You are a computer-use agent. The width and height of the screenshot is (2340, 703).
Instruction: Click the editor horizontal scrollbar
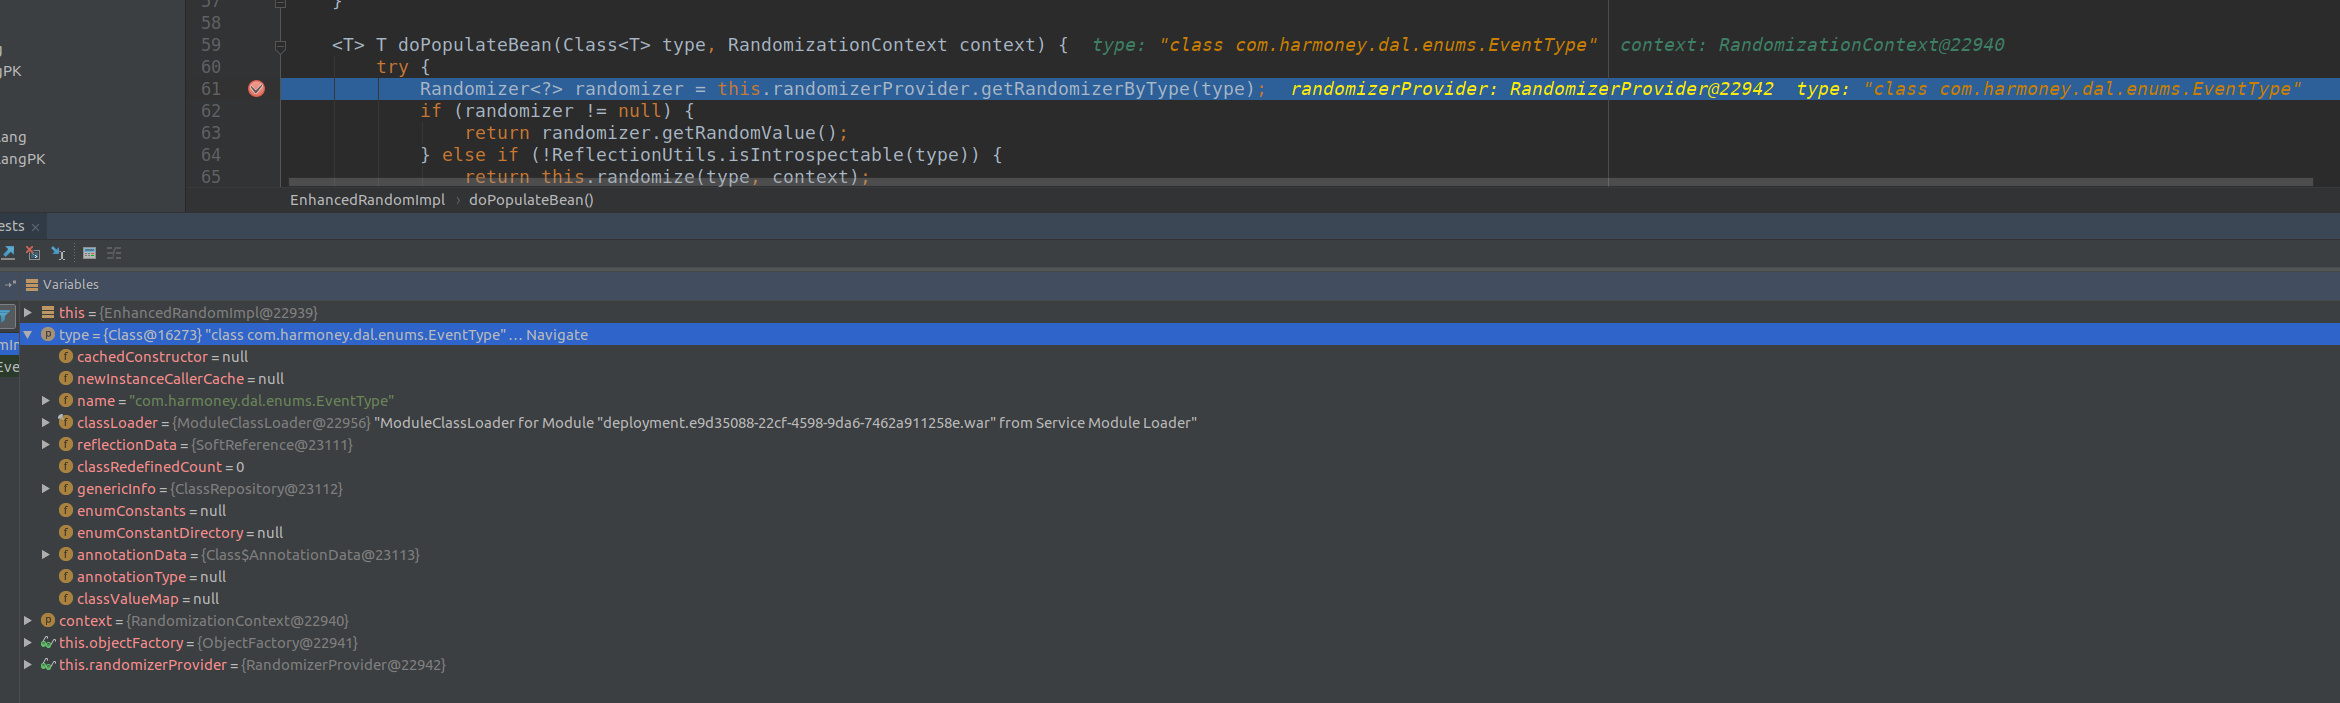[x=1300, y=182]
